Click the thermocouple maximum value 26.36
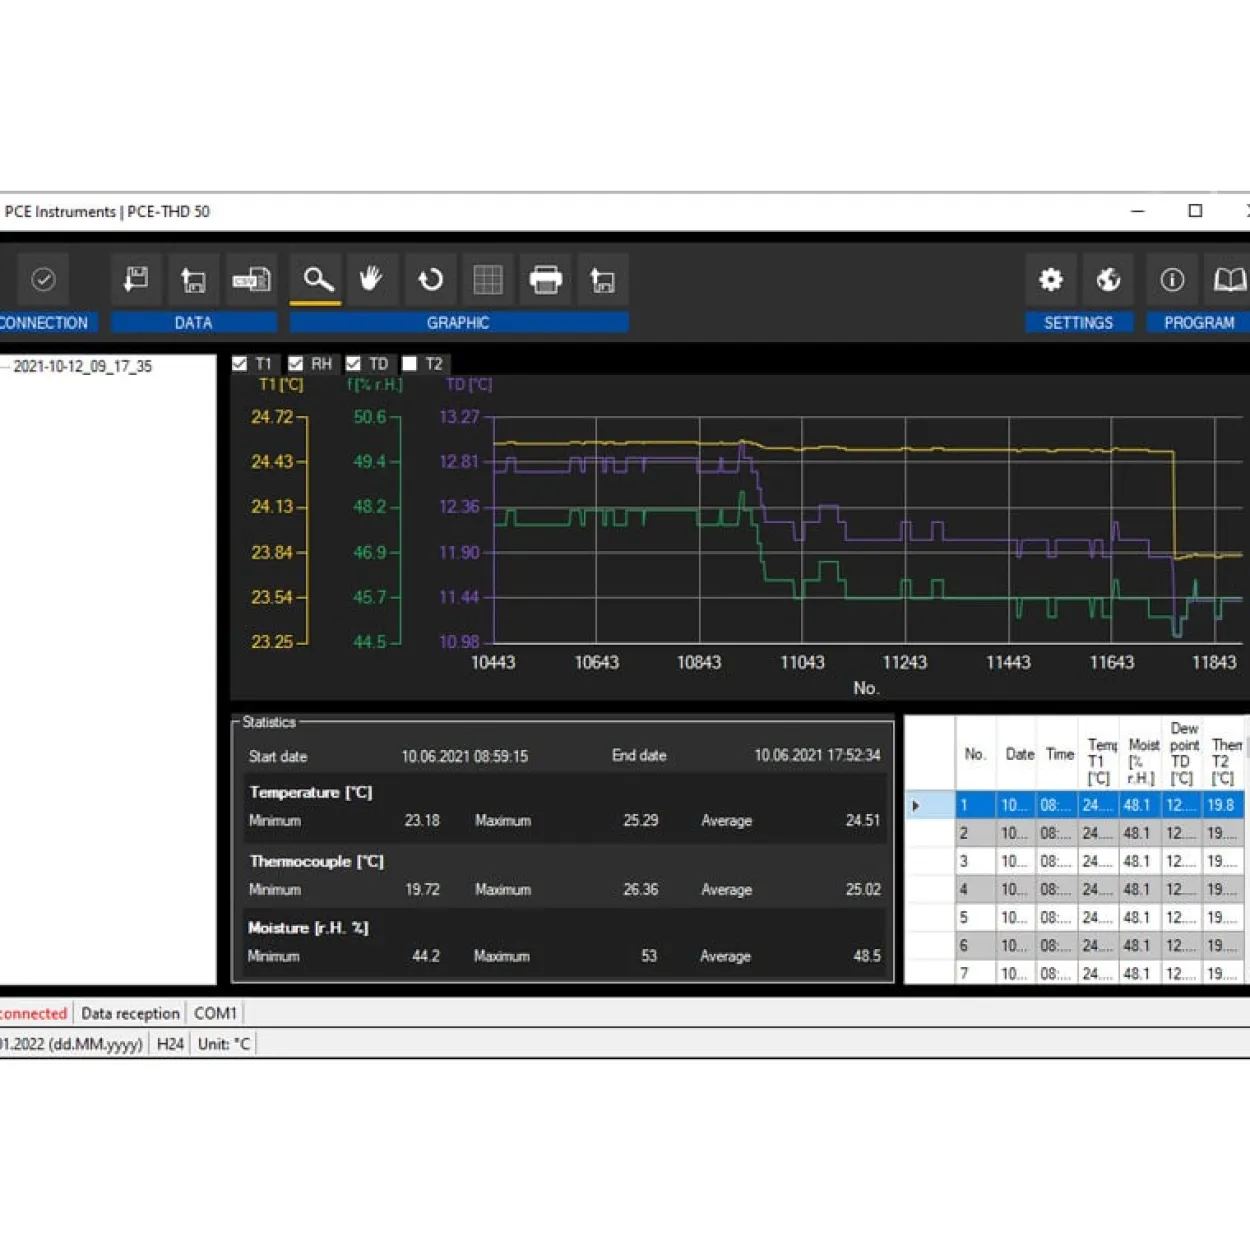 (640, 889)
